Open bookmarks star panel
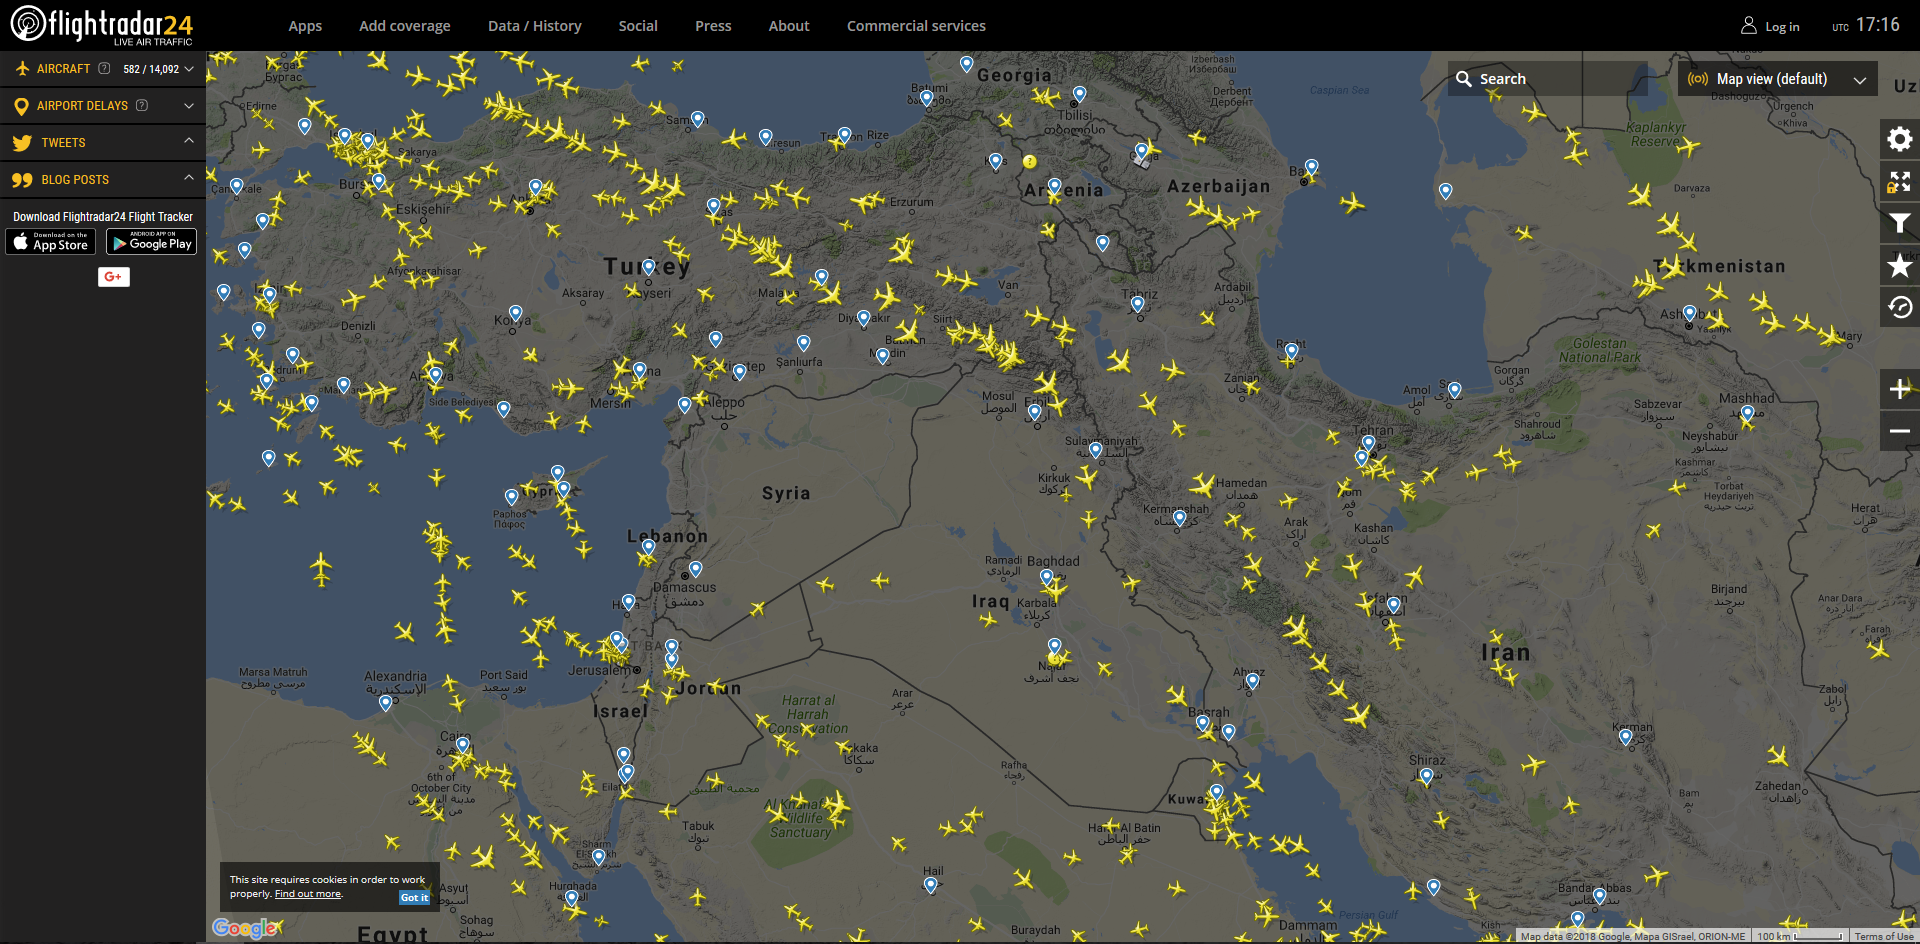The height and width of the screenshot is (944, 1920). (1900, 266)
